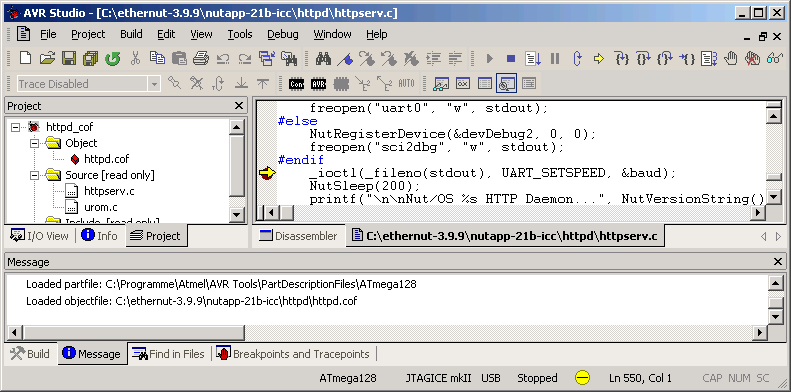Open the Edit menu
791x392 pixels.
coord(166,34)
